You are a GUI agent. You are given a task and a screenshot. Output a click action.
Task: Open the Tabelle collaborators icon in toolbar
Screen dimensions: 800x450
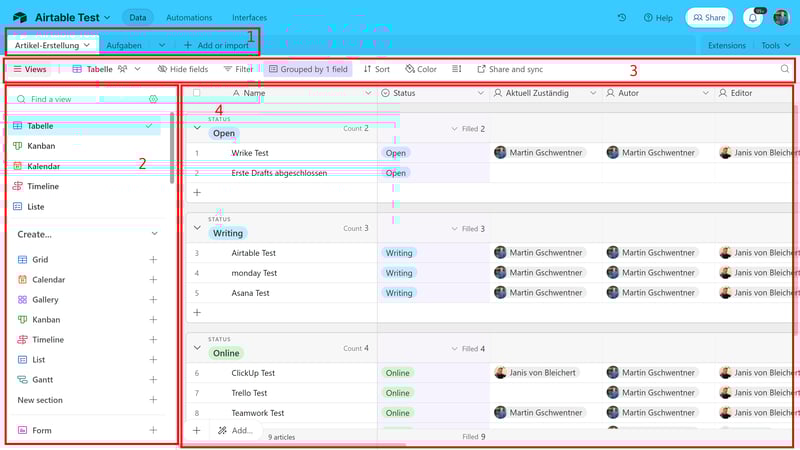pos(122,69)
